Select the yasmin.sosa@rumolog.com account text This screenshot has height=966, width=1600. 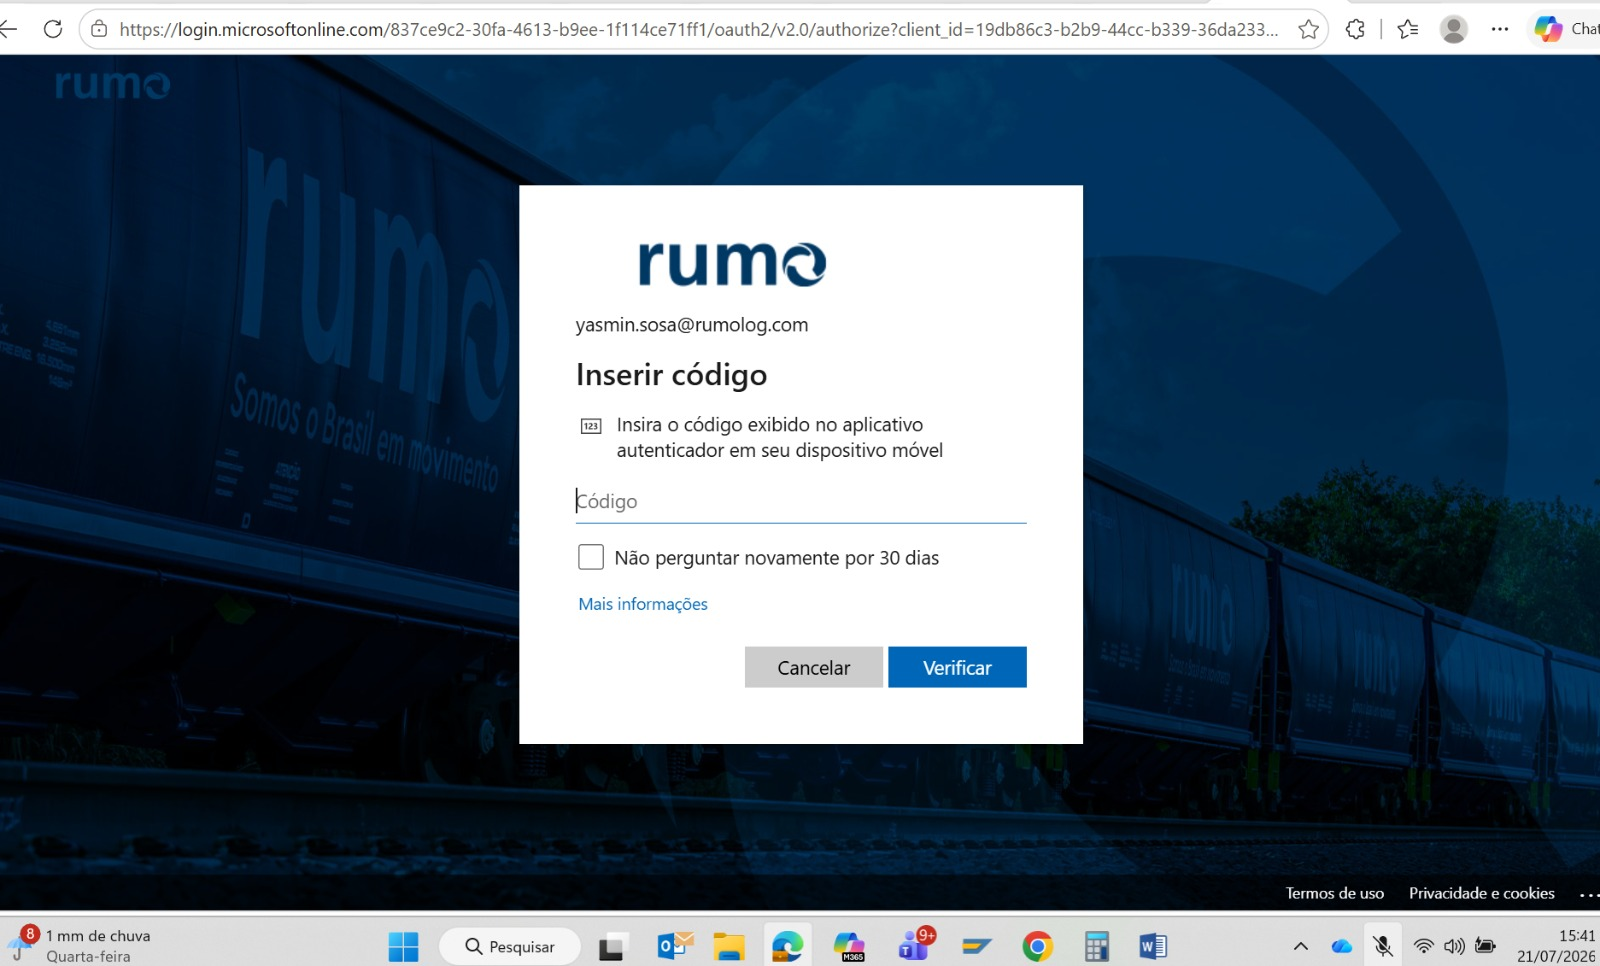(x=692, y=325)
